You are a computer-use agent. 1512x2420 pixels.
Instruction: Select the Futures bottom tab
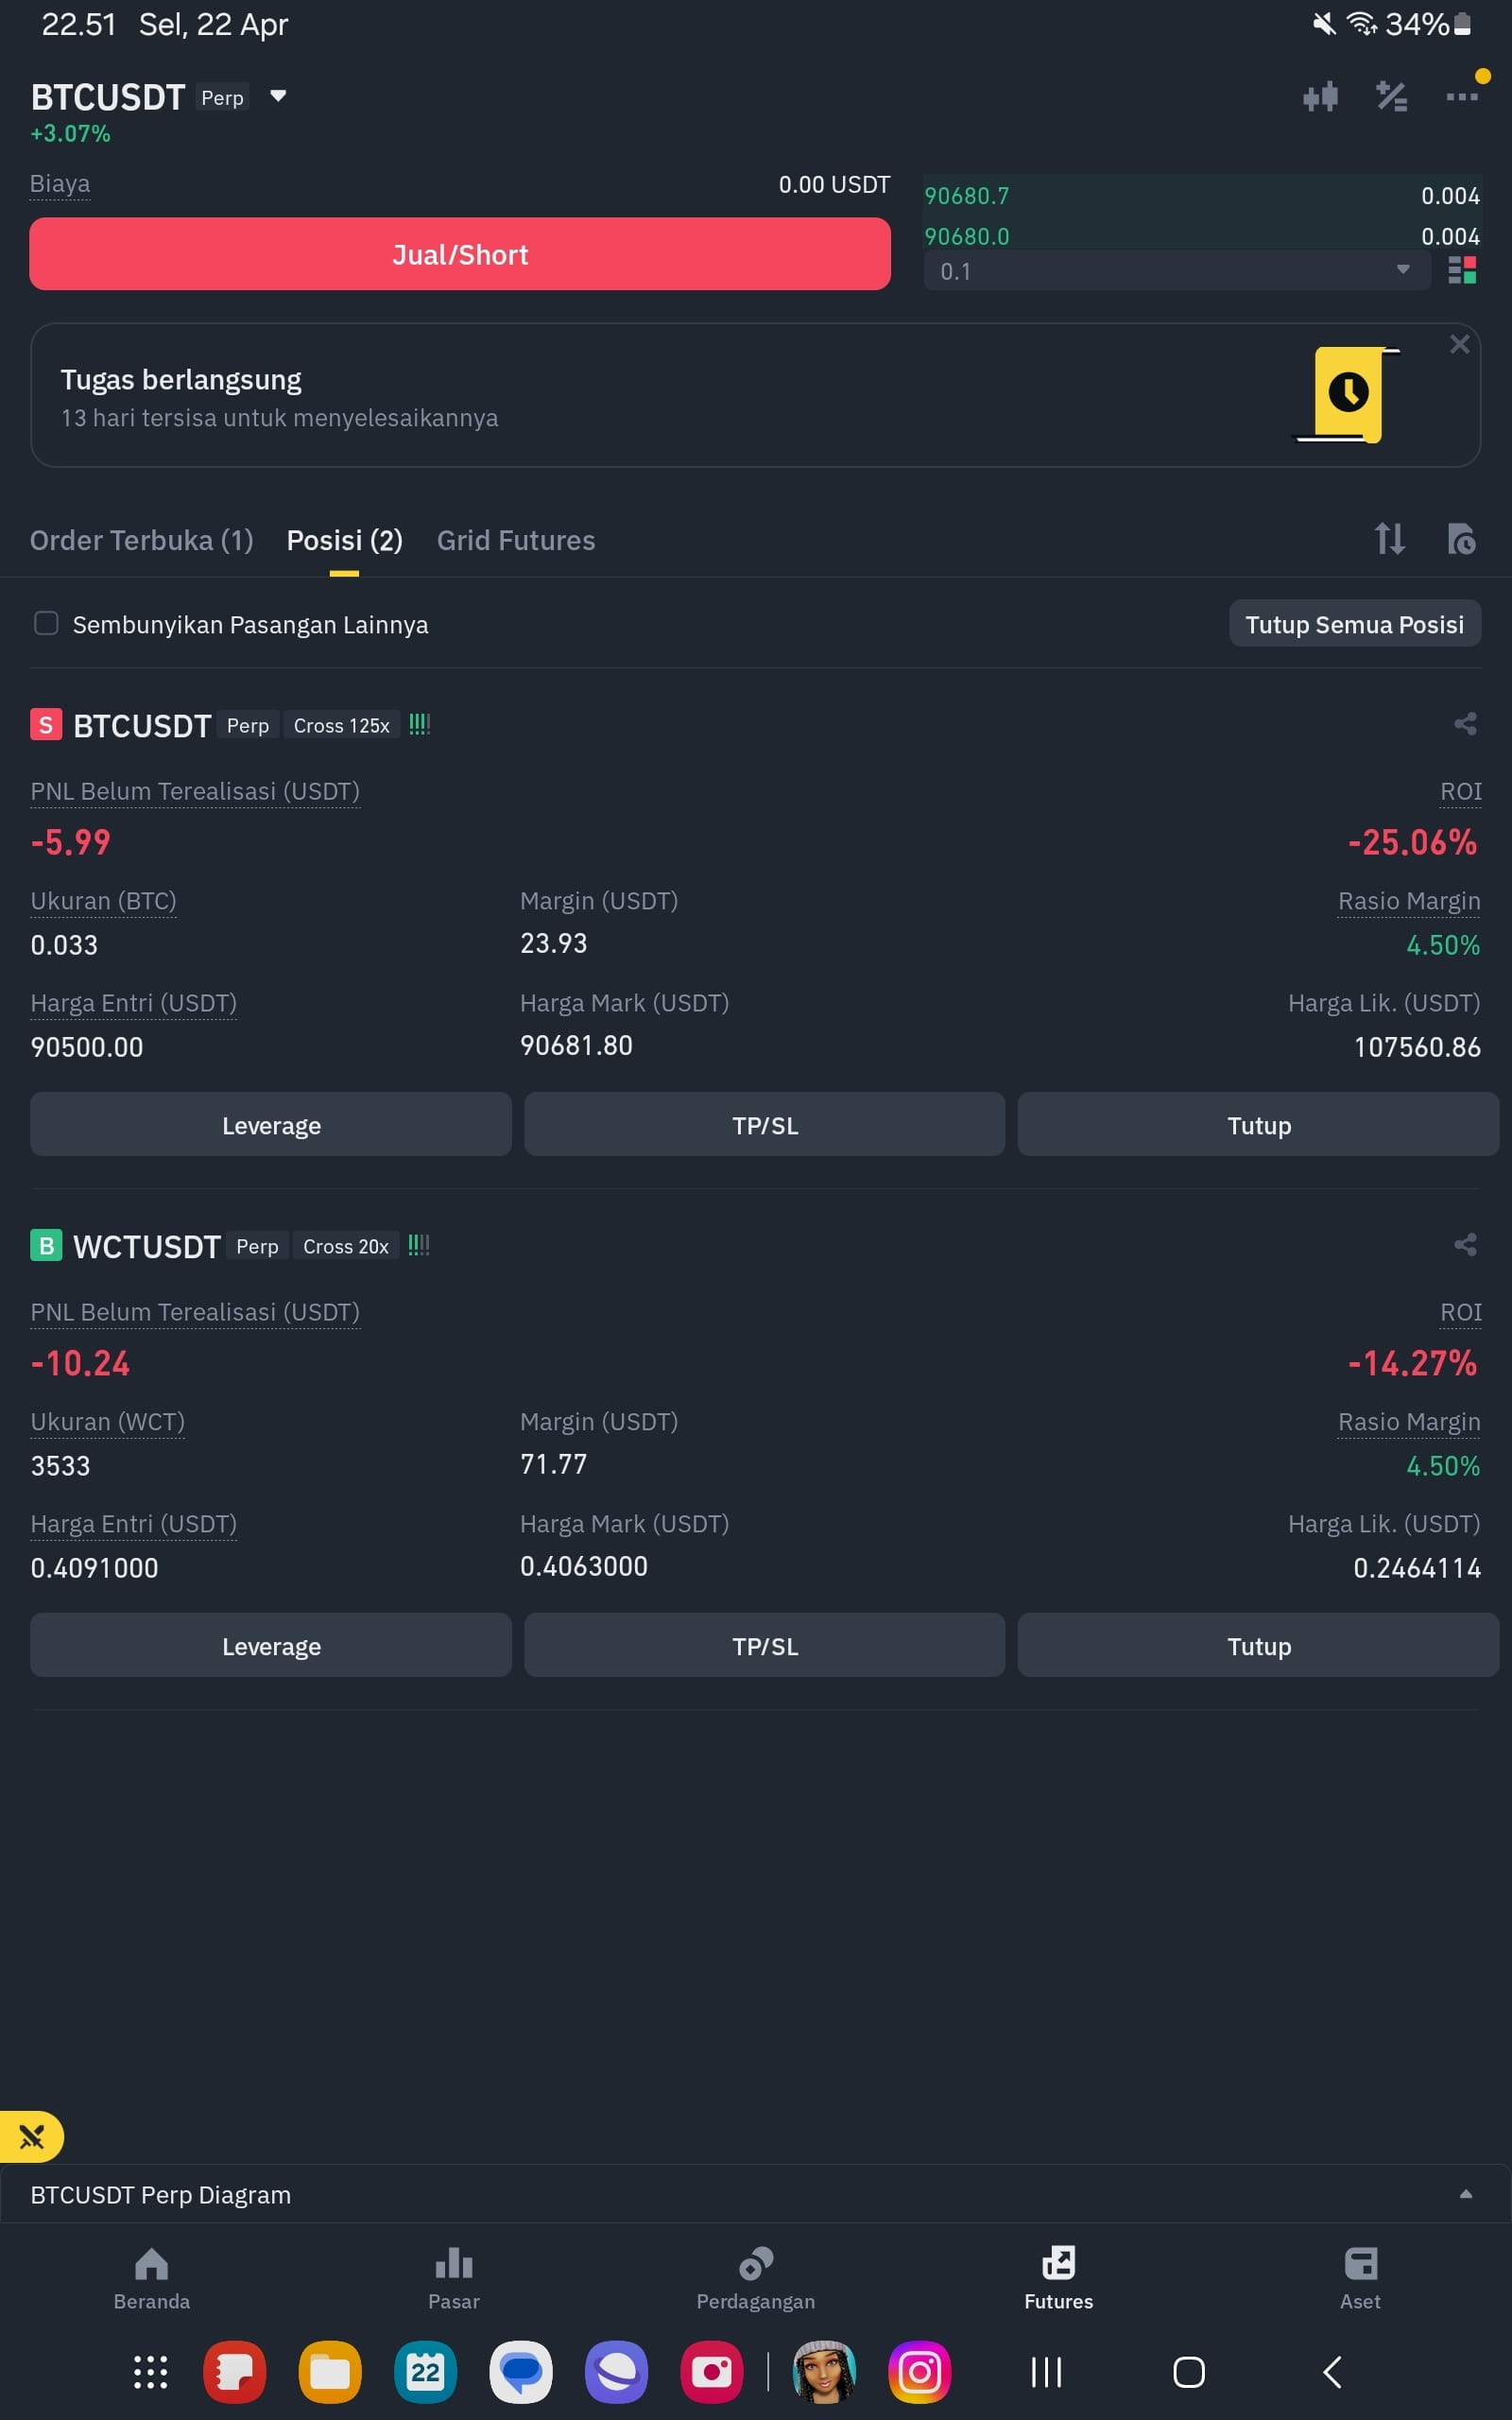click(1058, 2279)
